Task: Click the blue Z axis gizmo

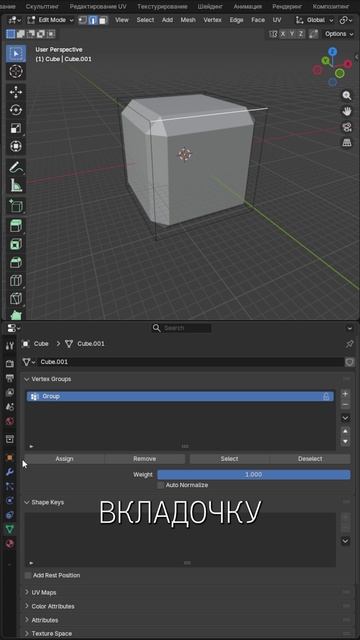Action: point(333,51)
